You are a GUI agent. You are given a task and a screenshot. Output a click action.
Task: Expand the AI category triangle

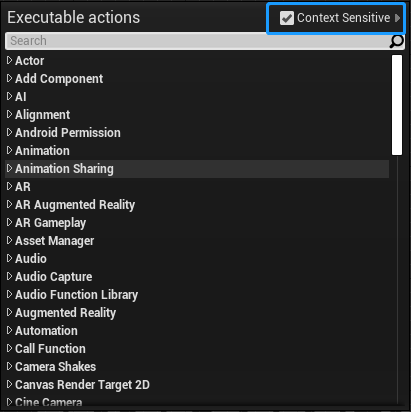pyautogui.click(x=9, y=96)
